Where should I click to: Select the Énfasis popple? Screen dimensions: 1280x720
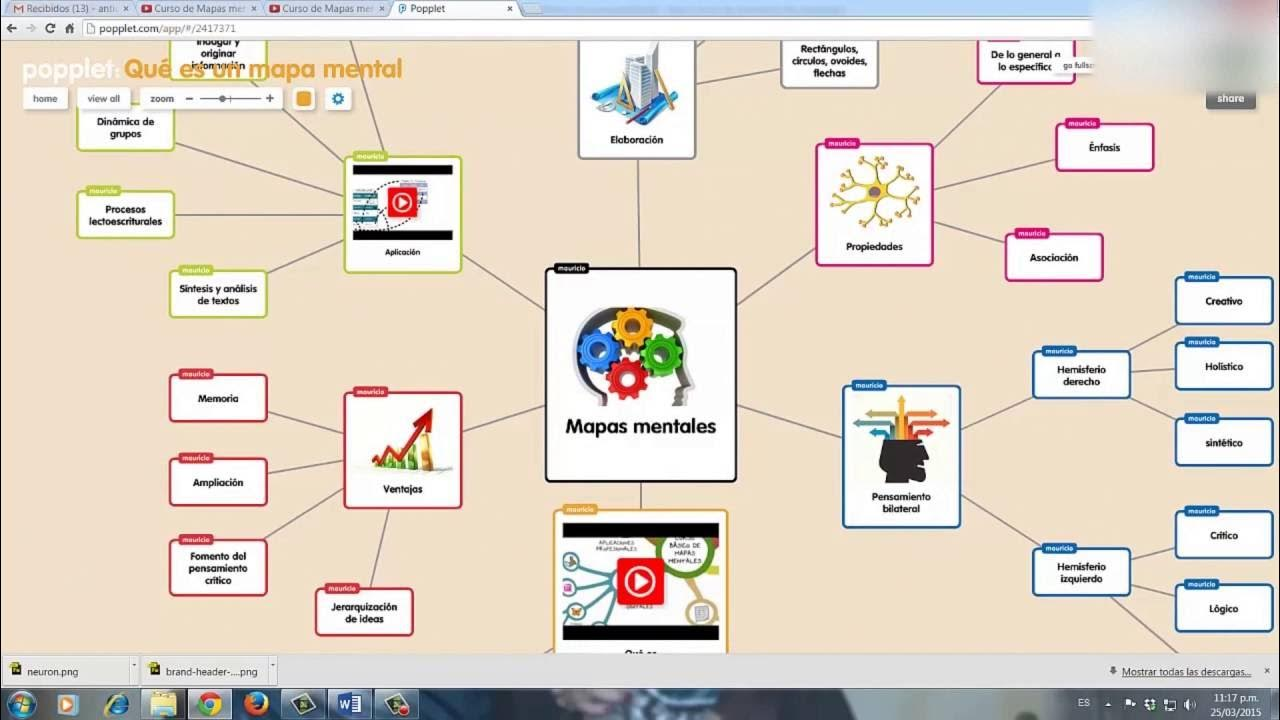pos(1104,147)
